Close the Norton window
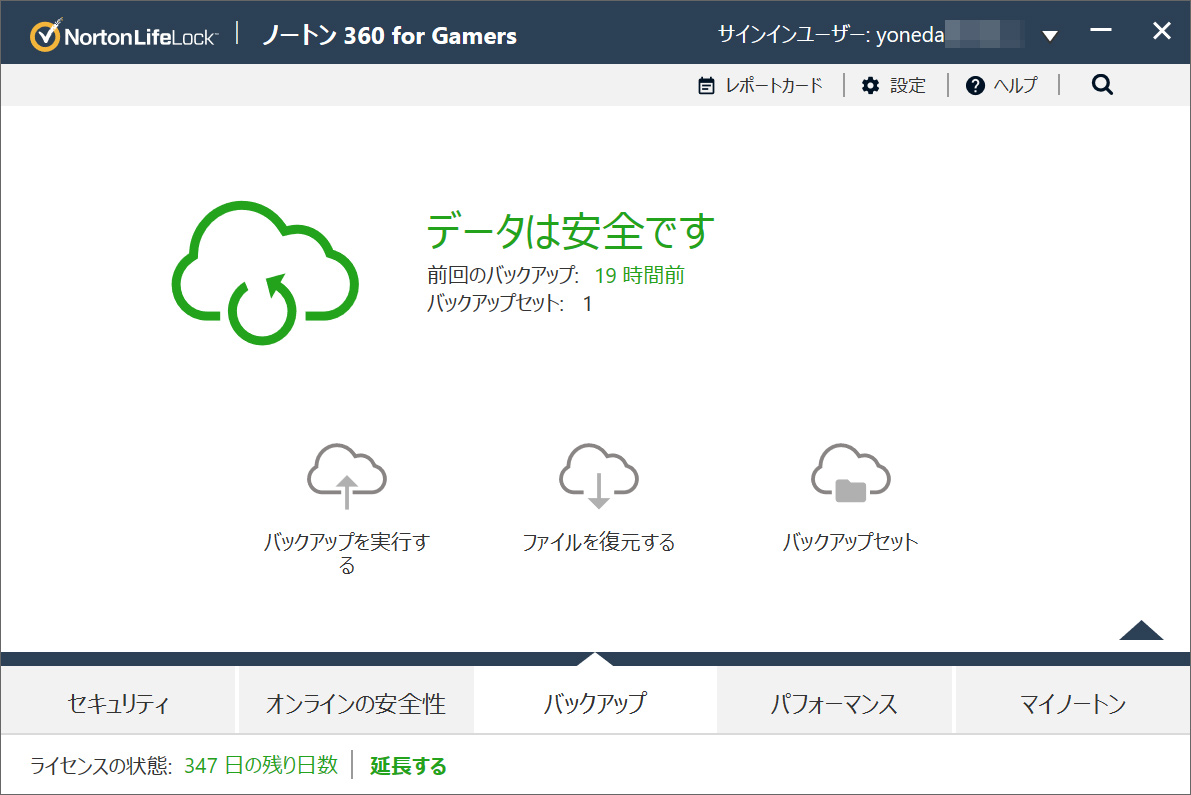The height and width of the screenshot is (795, 1191). click(x=1161, y=31)
